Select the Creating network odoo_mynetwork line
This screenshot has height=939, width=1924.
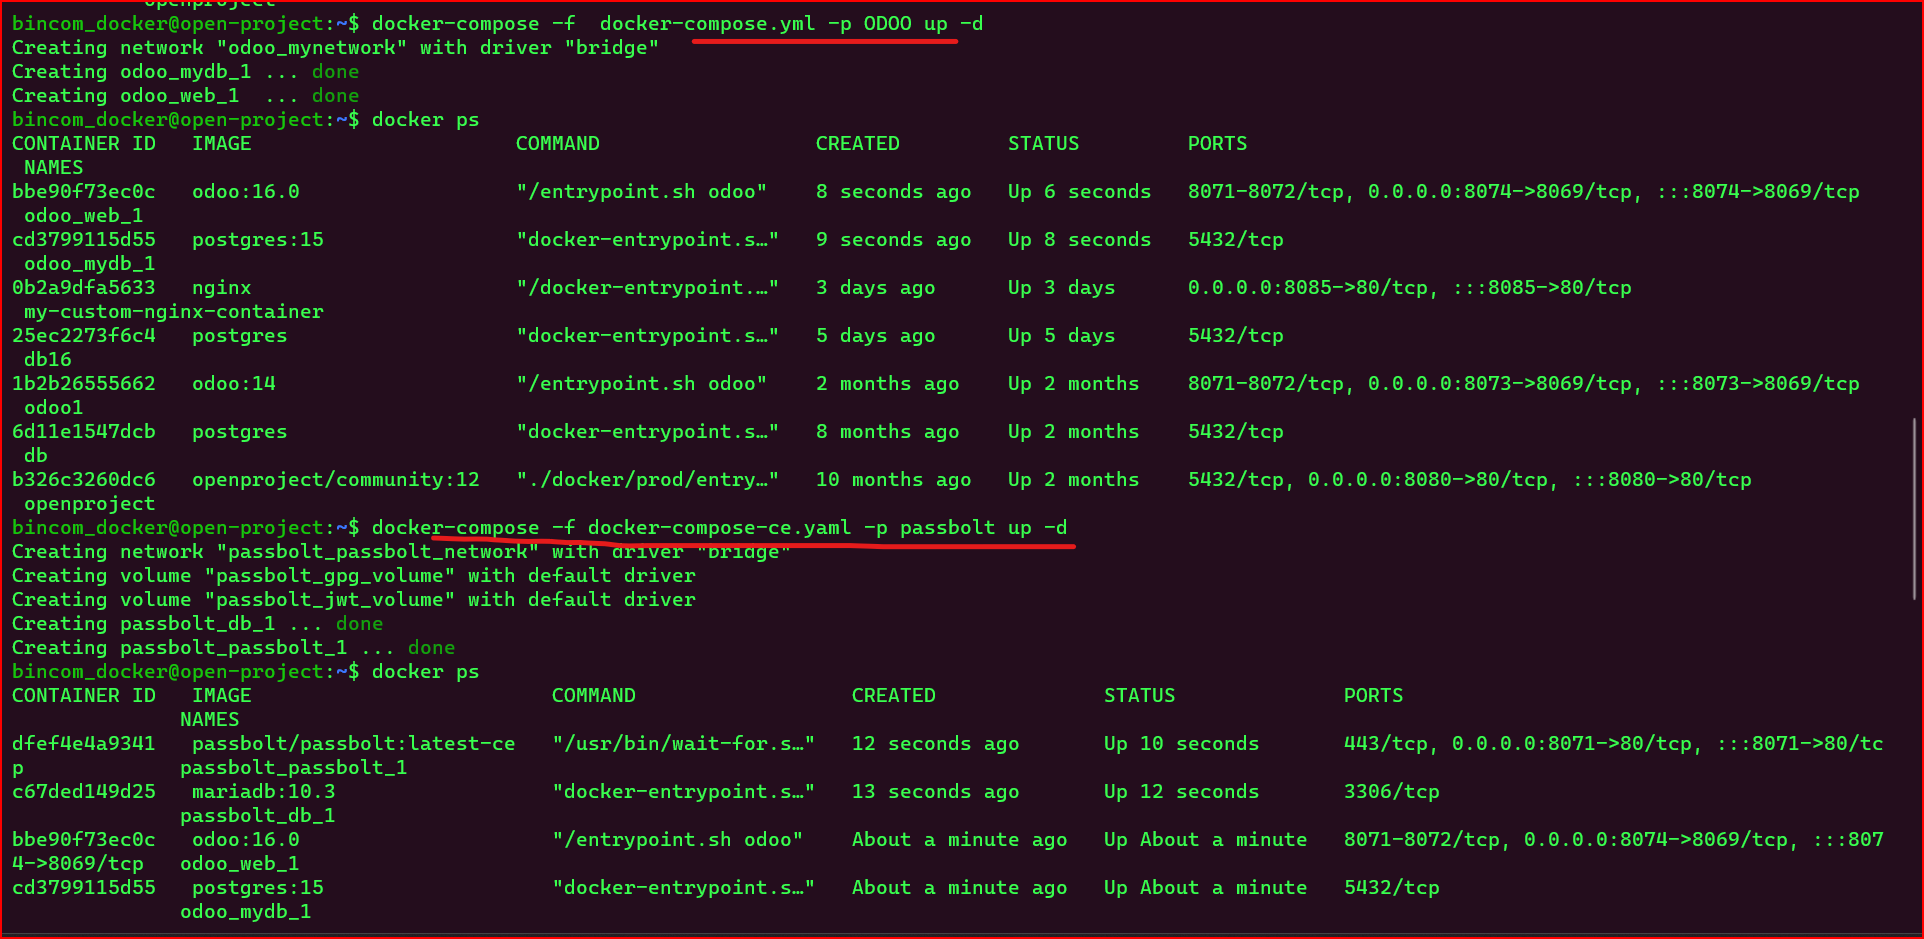click(x=335, y=47)
